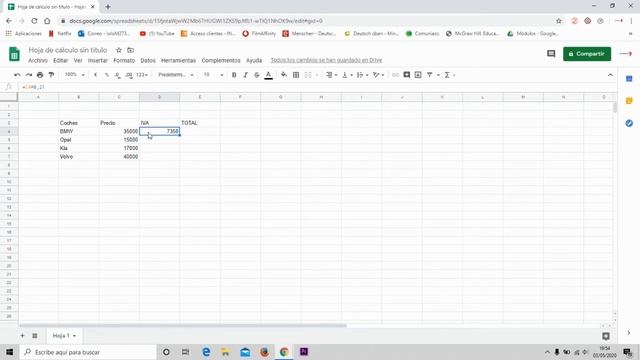
Task: Open the Herramientas menu
Action: point(178,60)
